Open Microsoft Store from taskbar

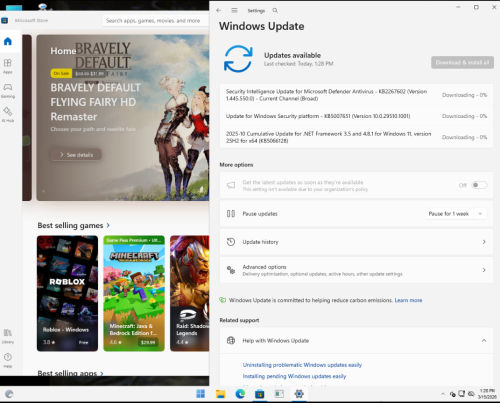259,394
